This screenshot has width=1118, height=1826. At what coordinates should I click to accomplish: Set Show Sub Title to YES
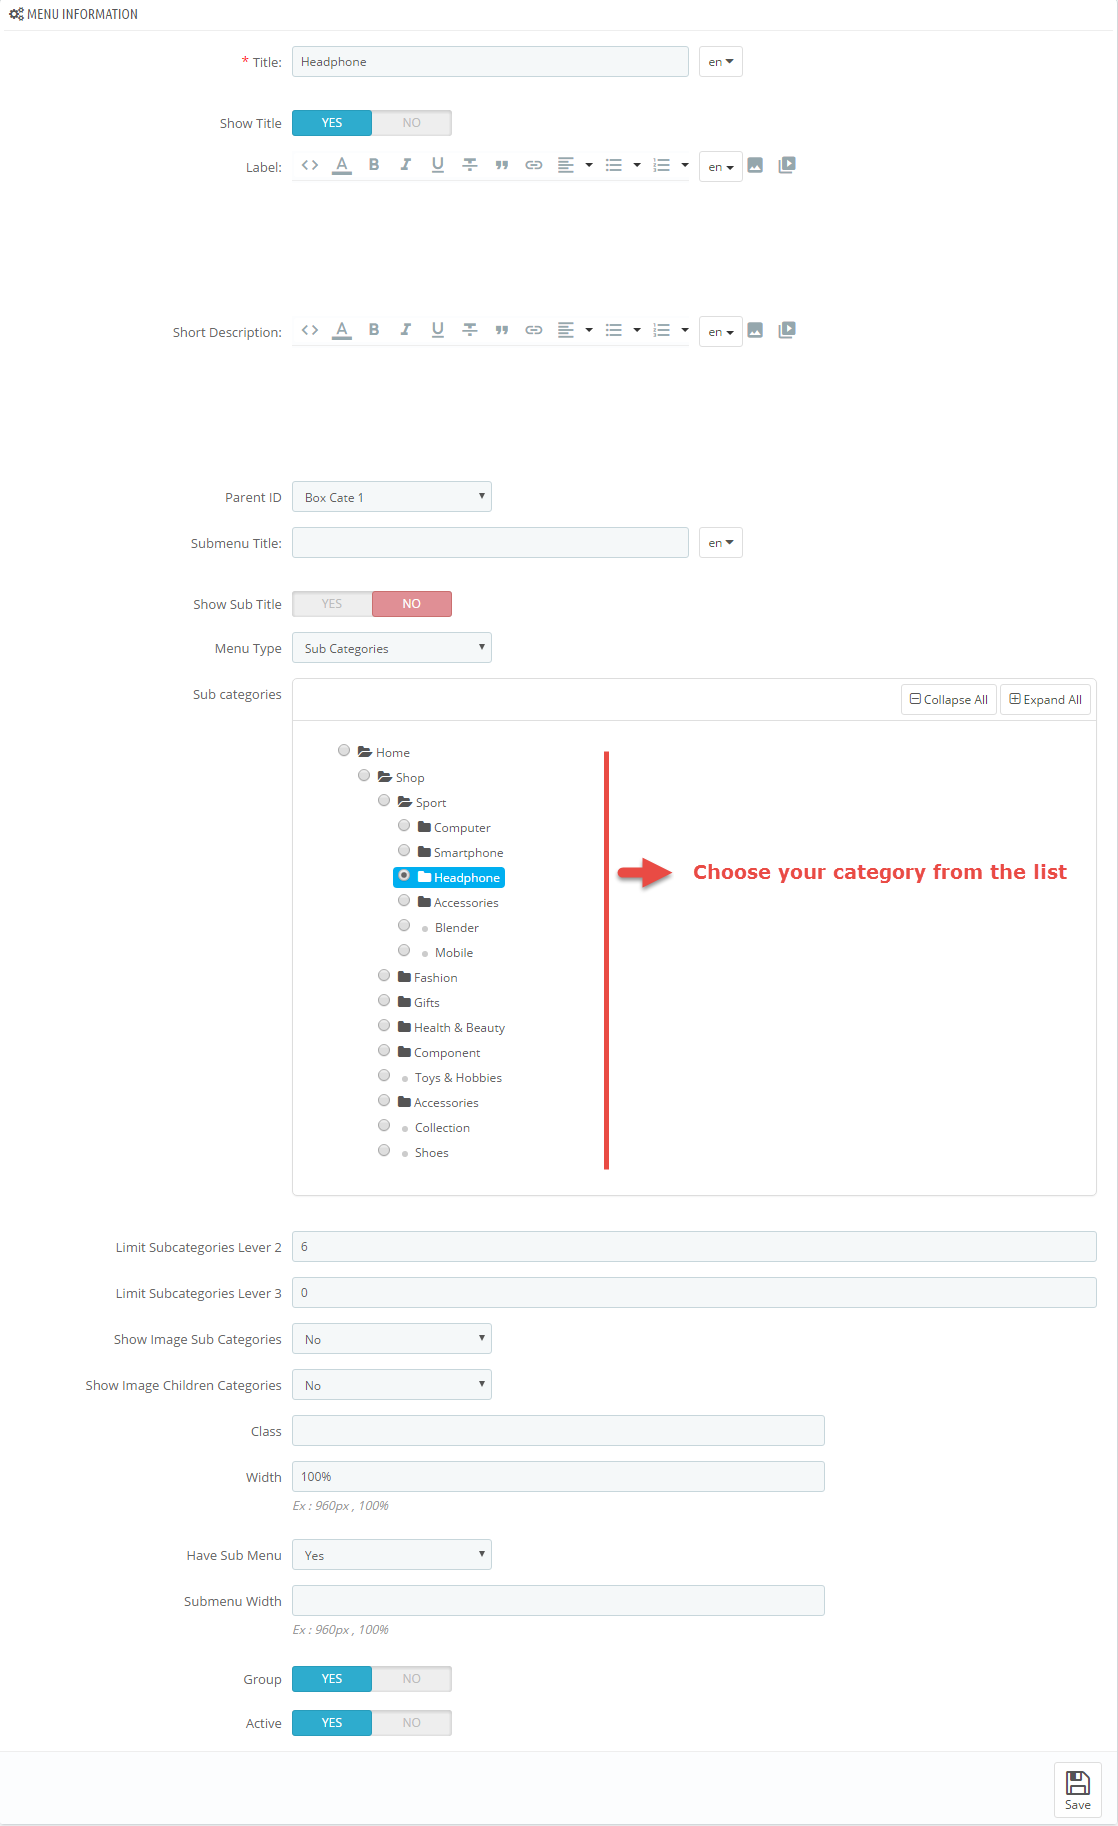332,604
